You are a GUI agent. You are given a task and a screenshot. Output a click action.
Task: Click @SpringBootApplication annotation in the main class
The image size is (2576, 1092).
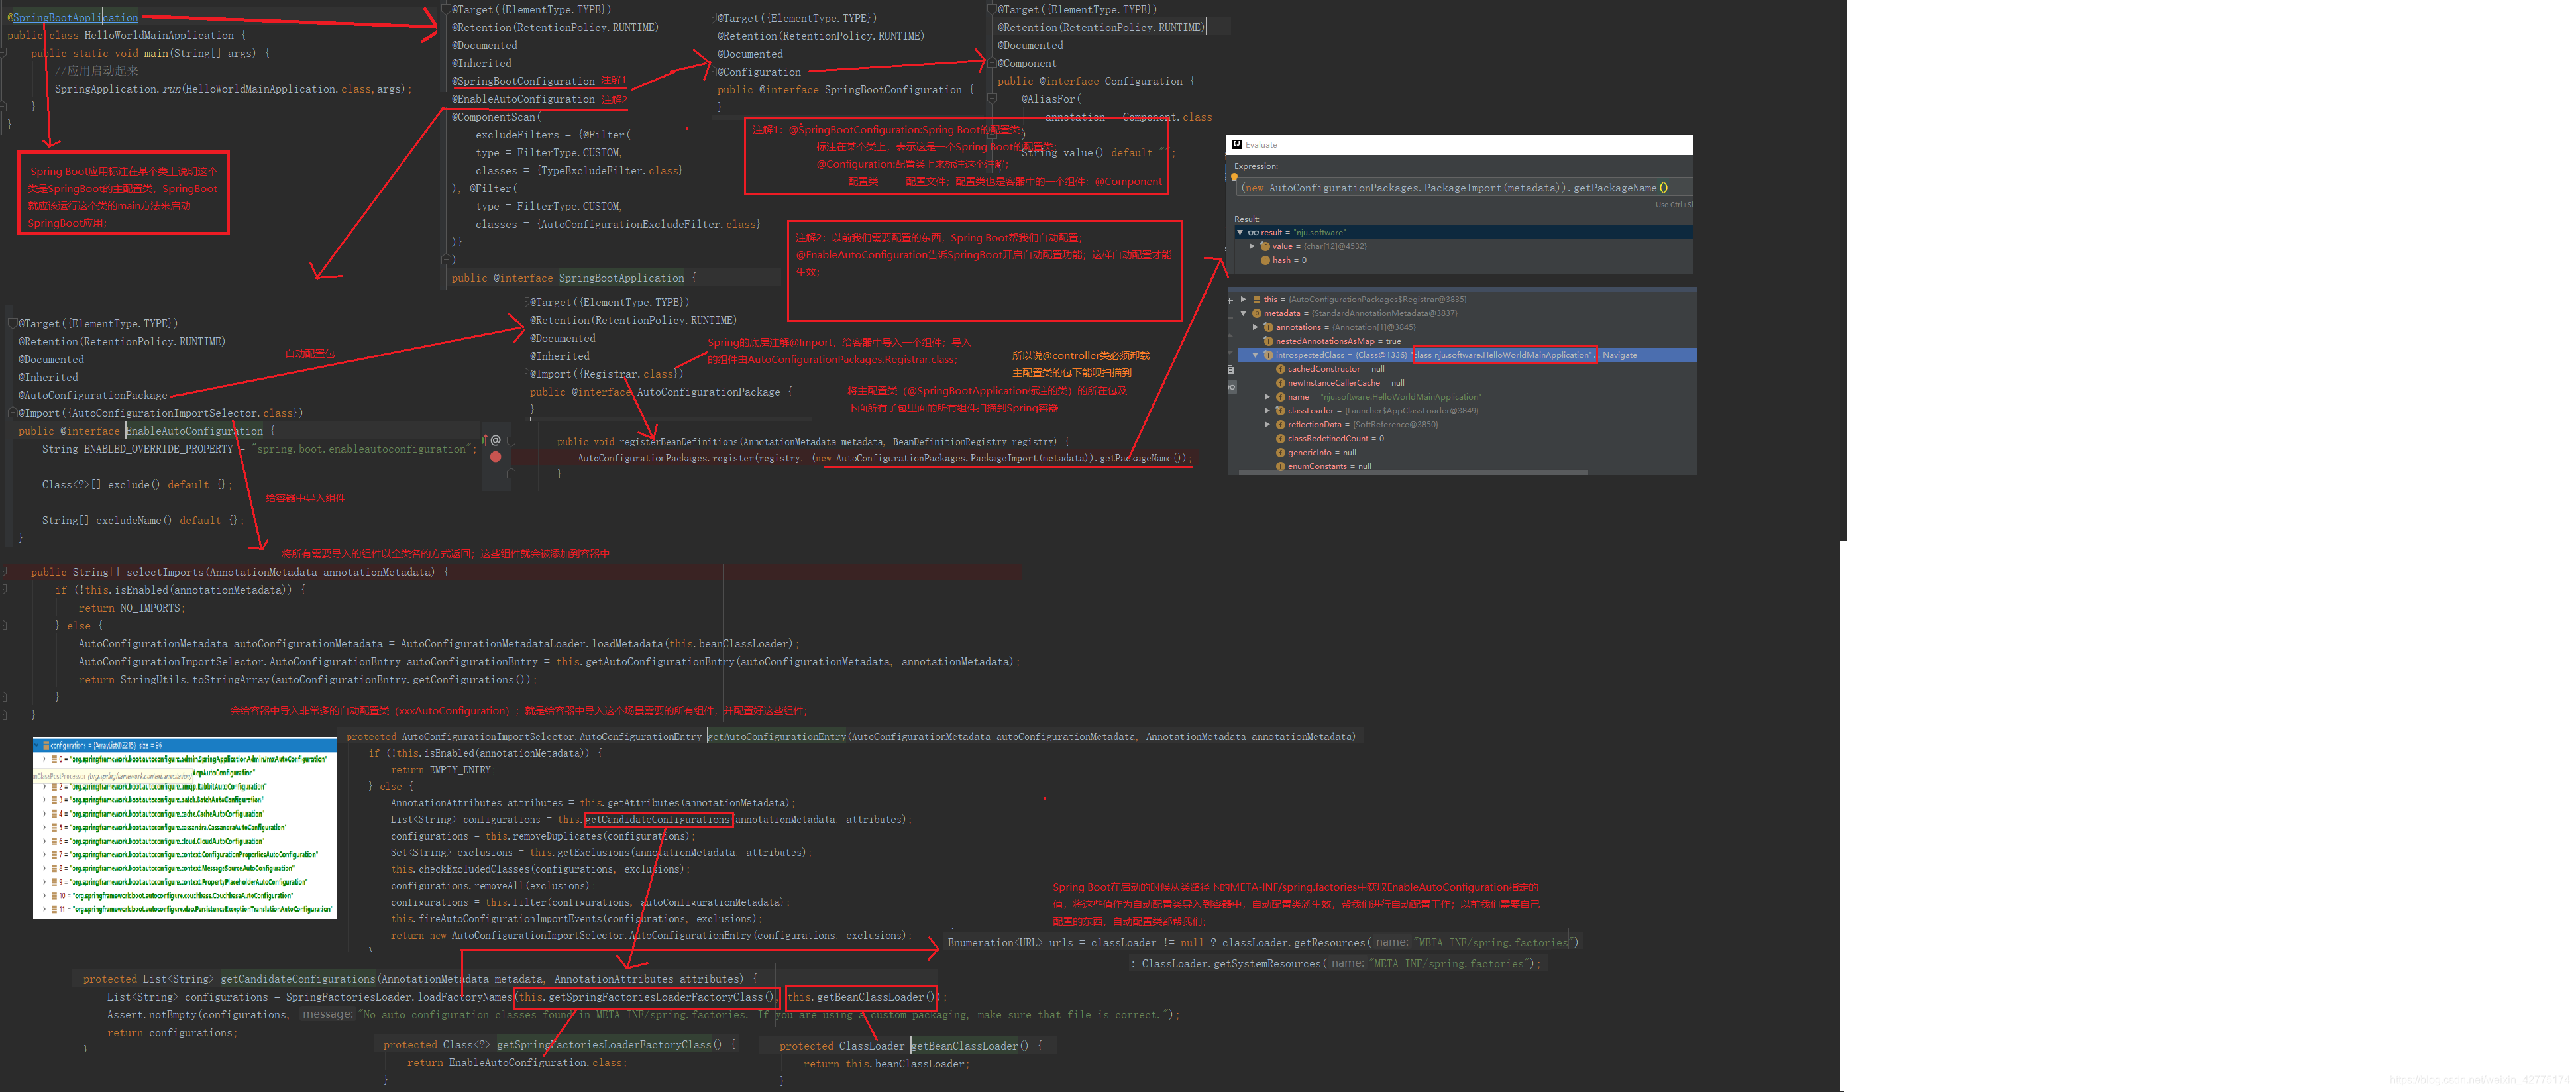[x=73, y=18]
